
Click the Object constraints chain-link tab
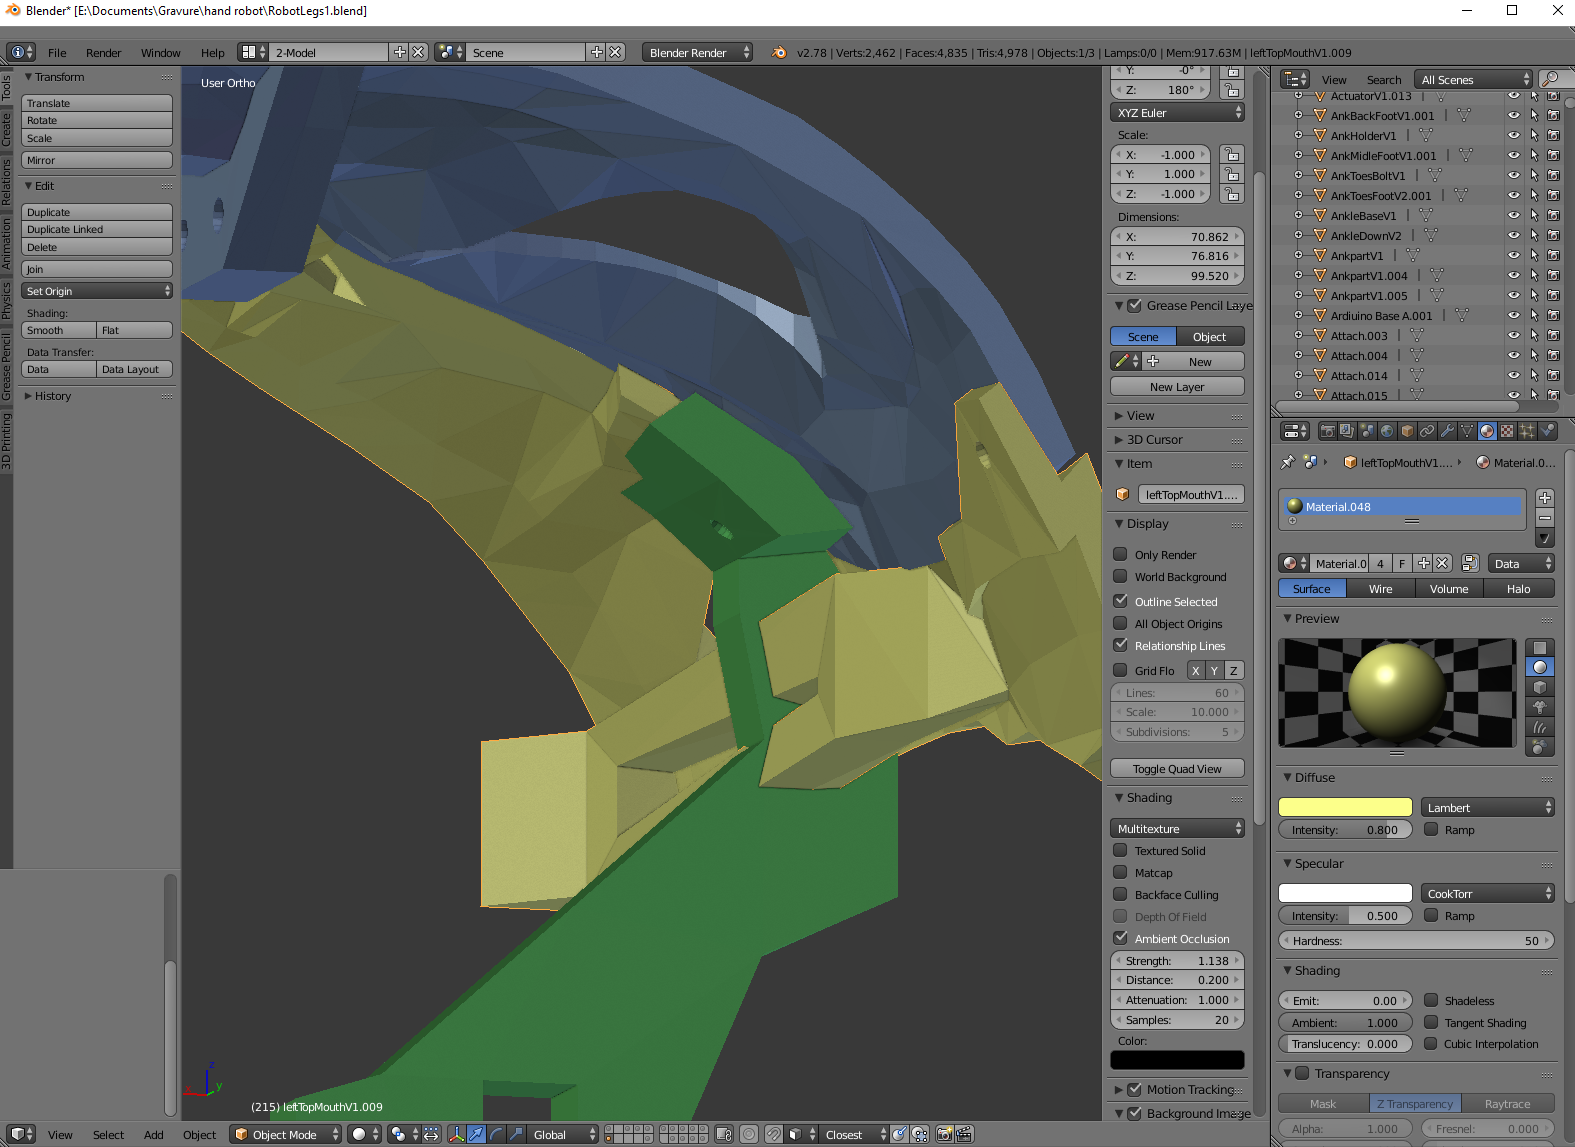[x=1427, y=431]
